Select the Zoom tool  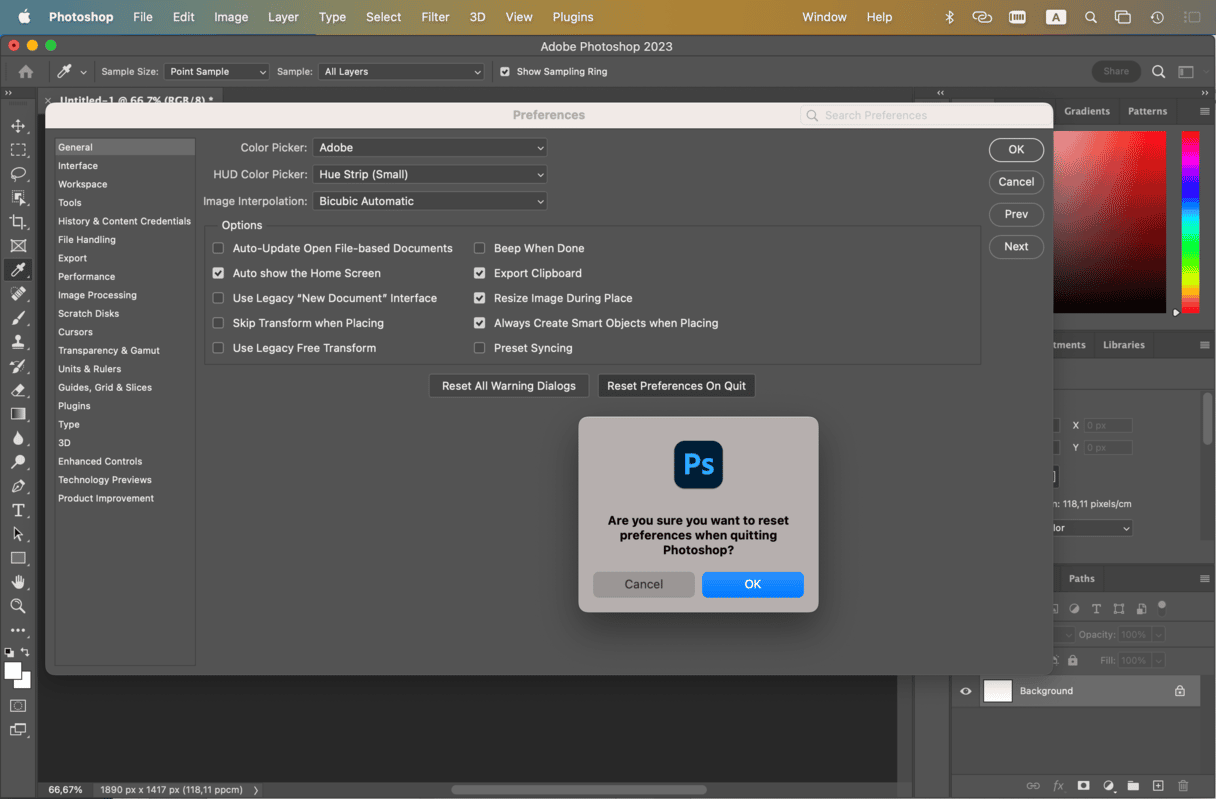point(18,606)
